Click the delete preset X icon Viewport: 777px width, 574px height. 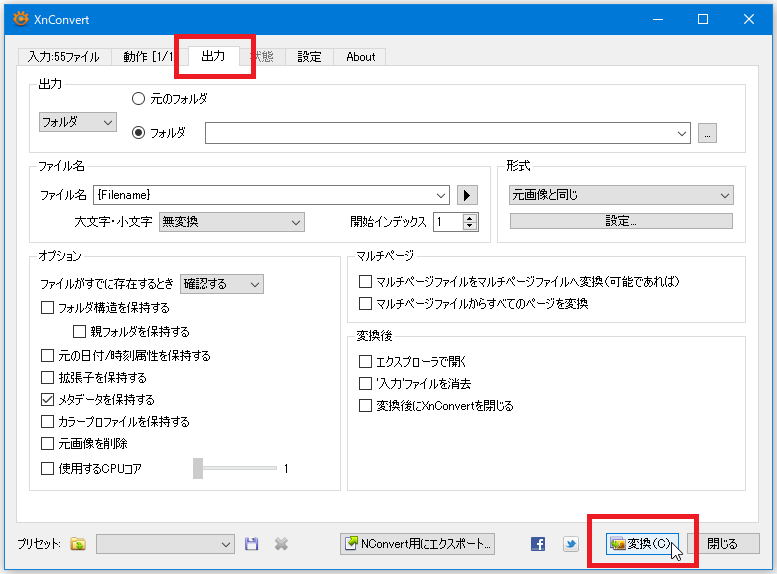[281, 544]
